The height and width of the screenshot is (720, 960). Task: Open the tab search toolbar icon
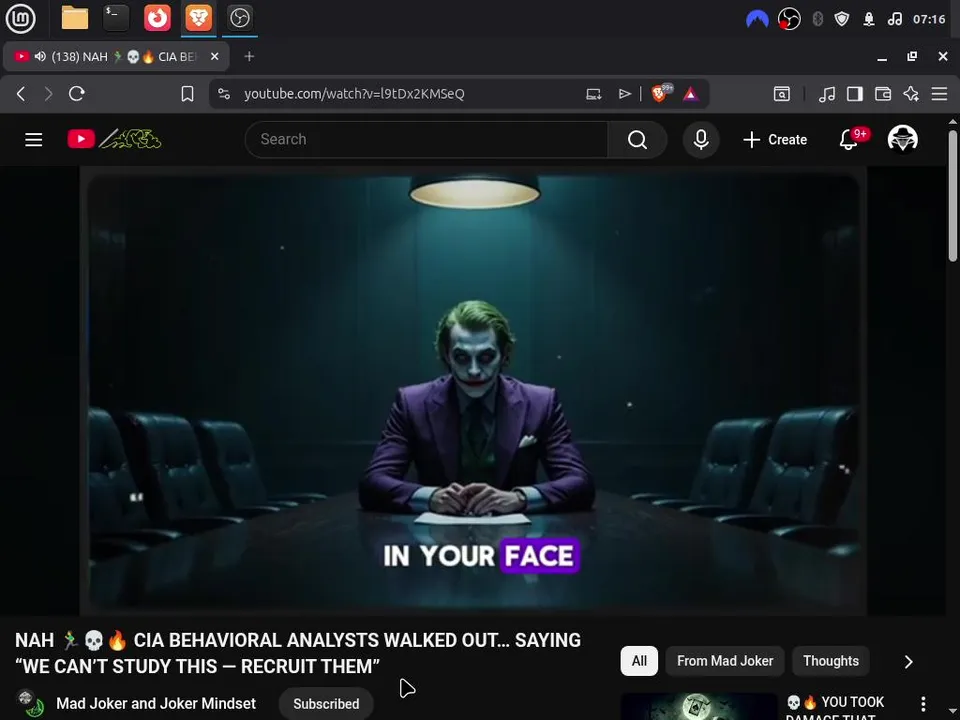click(x=782, y=94)
